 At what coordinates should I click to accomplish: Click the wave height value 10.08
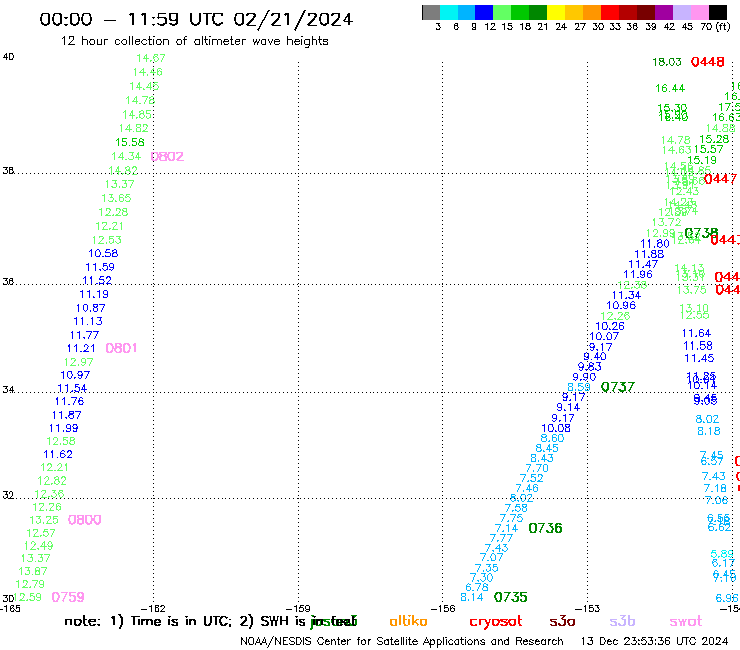[556, 428]
